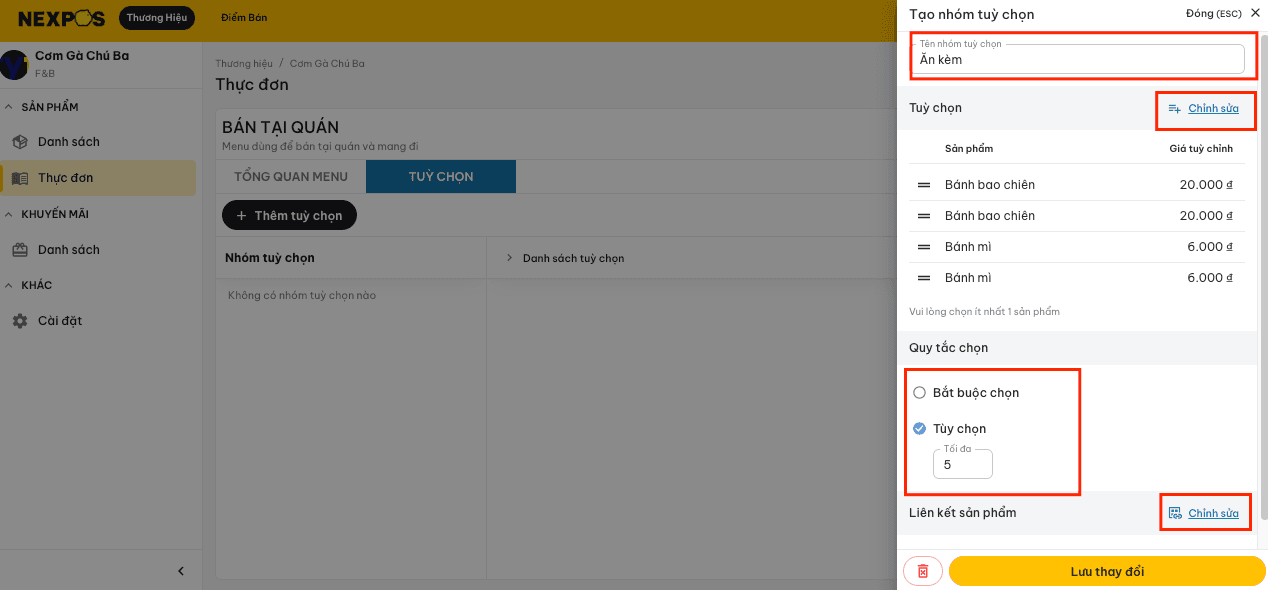Click the Thêm tuỳ chọn button
The width and height of the screenshot is (1268, 590).
(289, 215)
